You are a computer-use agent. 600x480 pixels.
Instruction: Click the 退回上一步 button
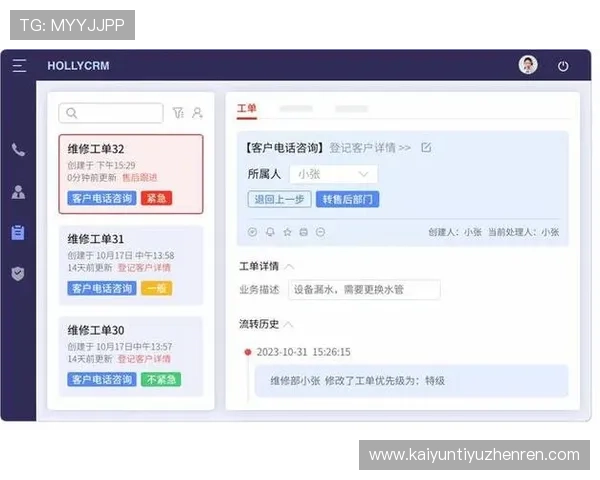(279, 199)
